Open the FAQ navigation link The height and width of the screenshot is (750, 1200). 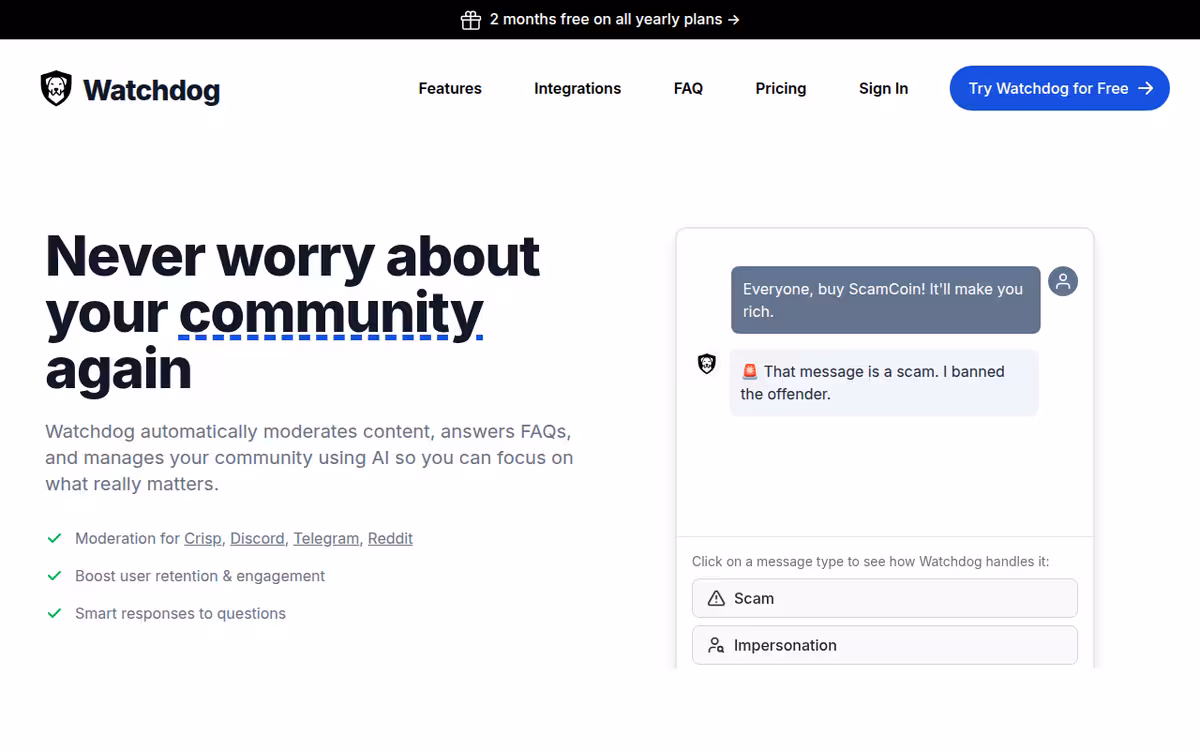click(x=688, y=88)
